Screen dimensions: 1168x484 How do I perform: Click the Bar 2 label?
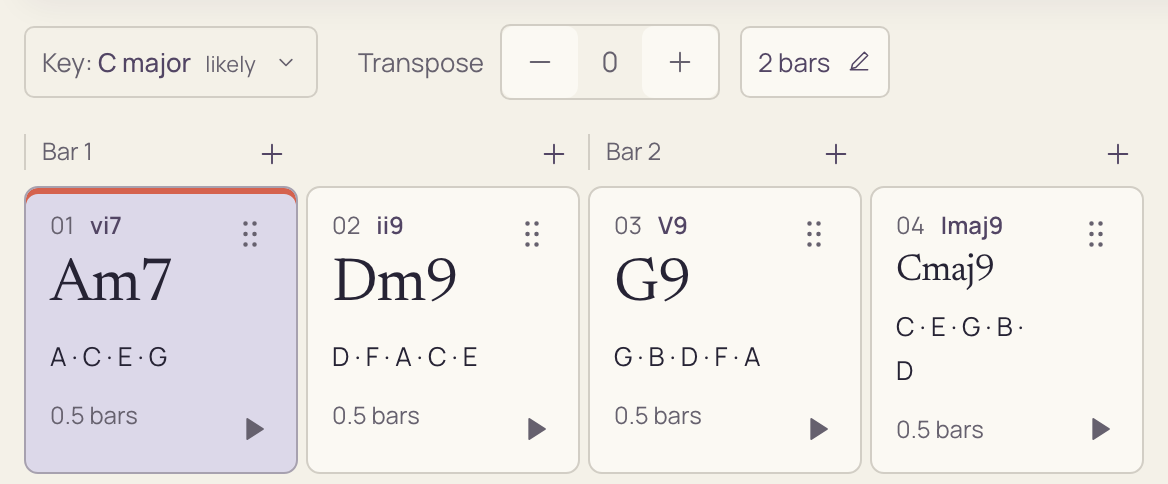point(633,152)
